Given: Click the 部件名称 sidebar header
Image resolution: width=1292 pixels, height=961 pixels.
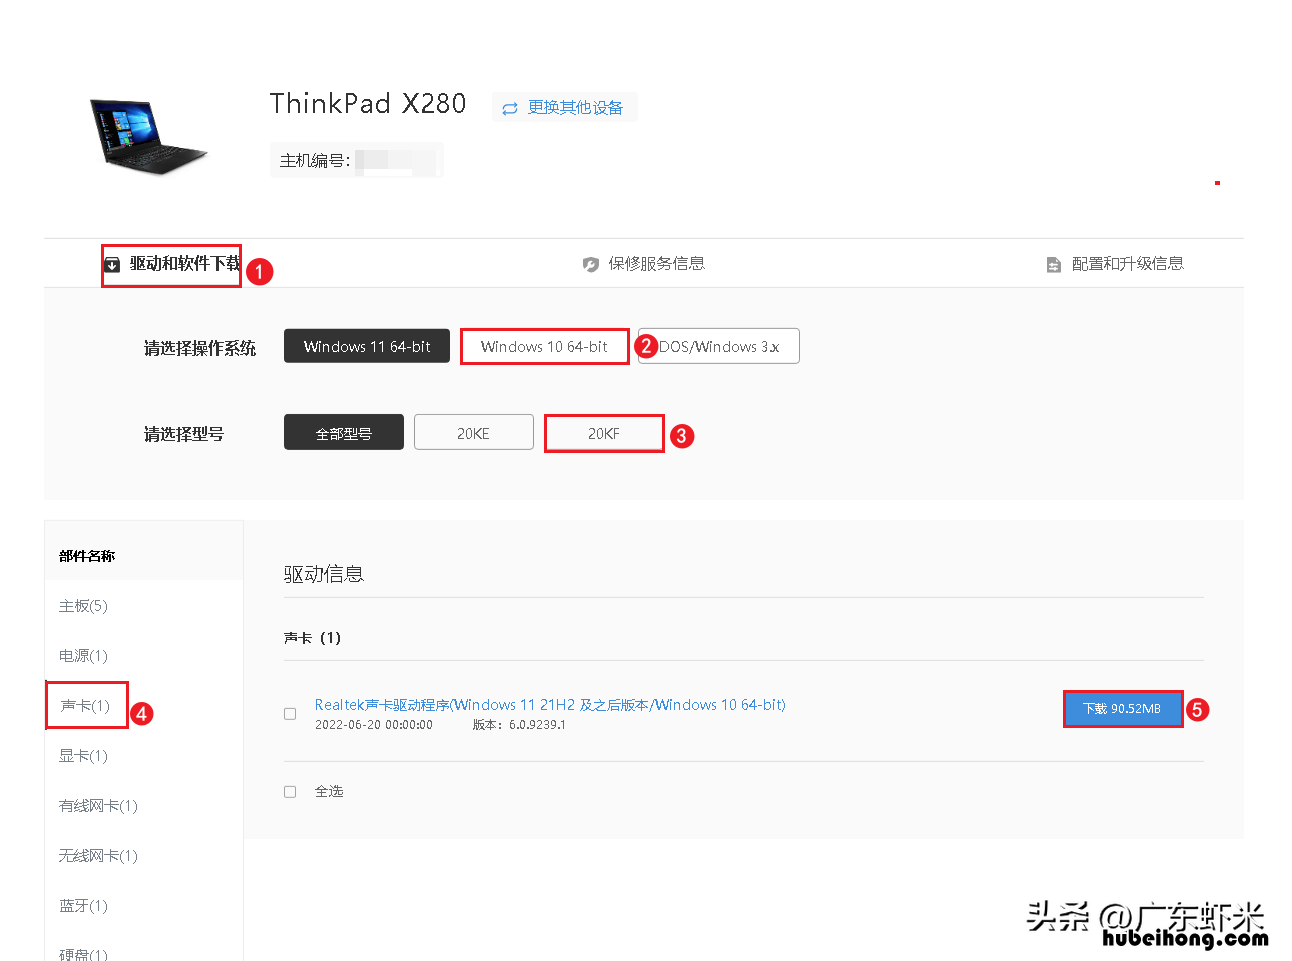Looking at the screenshot, I should click(x=87, y=556).
